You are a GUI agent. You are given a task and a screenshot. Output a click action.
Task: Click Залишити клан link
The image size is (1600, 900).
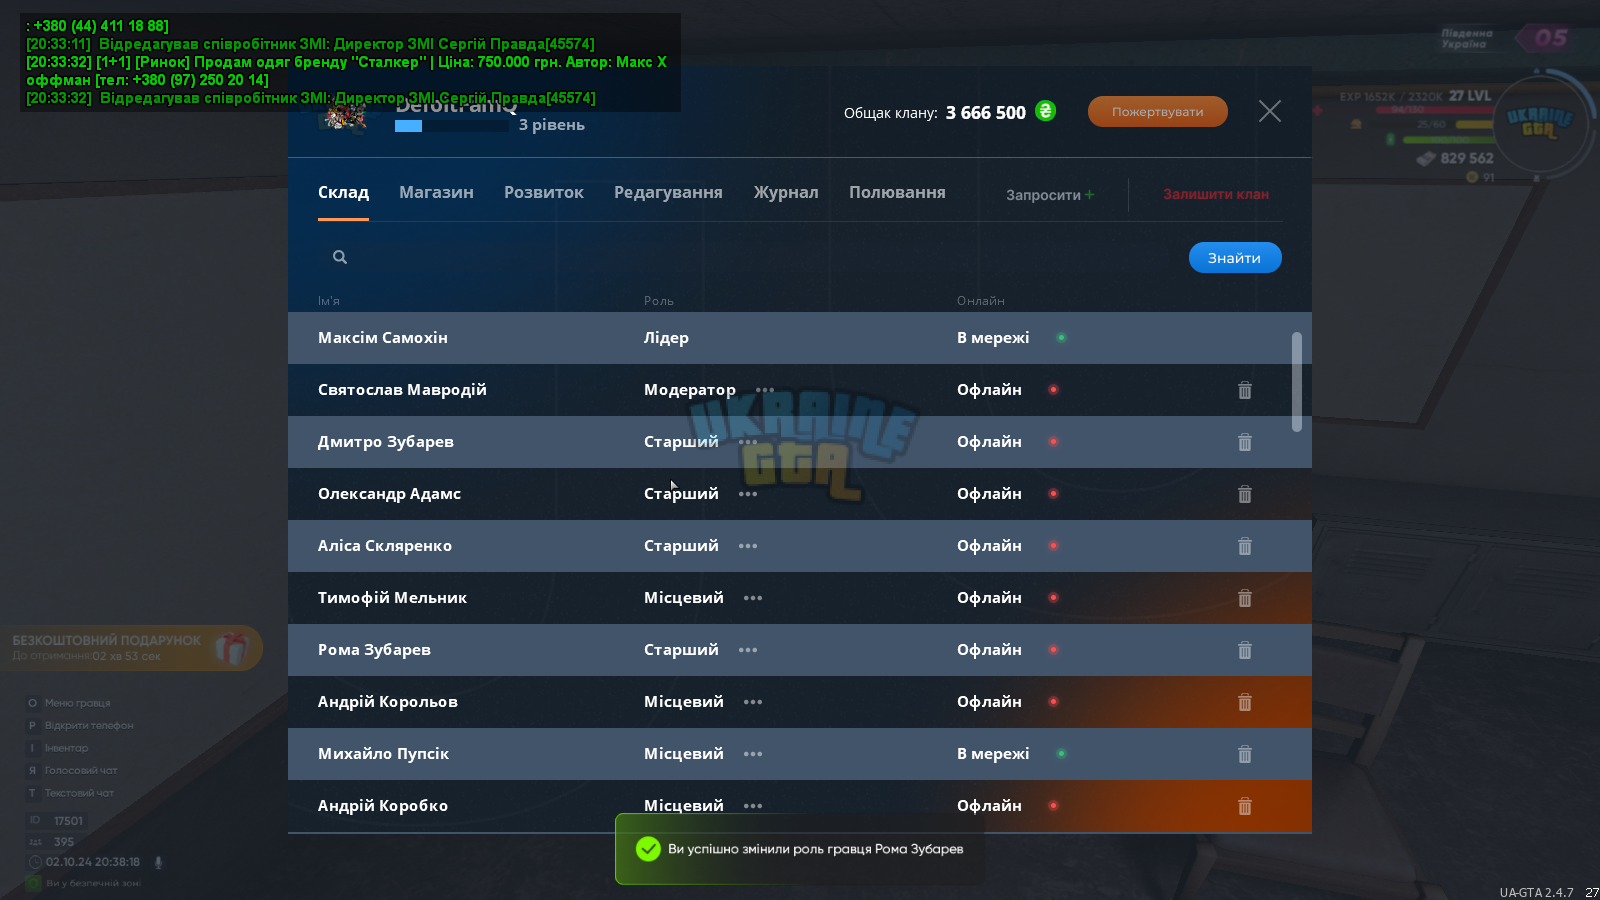[x=1216, y=194]
